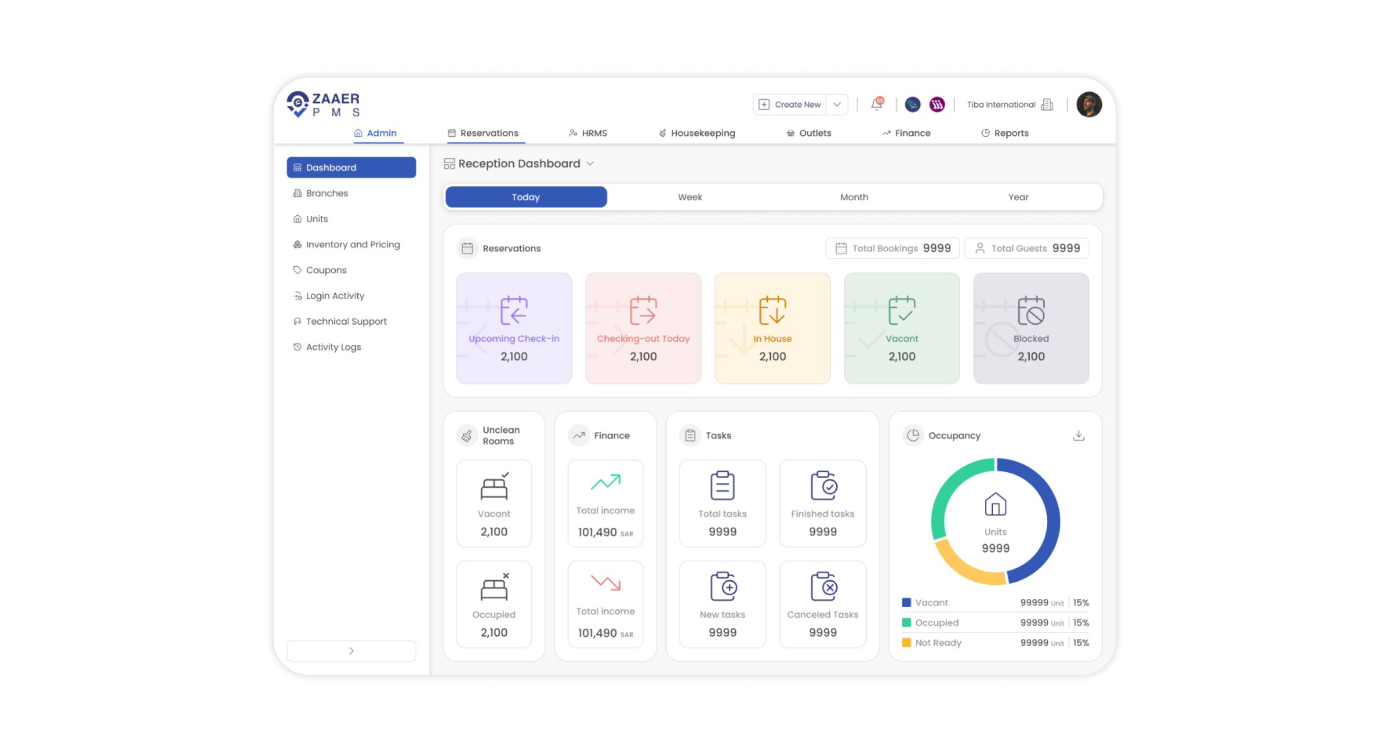Select the Month time range
Screen dimensions: 1390x753
[x=854, y=197]
